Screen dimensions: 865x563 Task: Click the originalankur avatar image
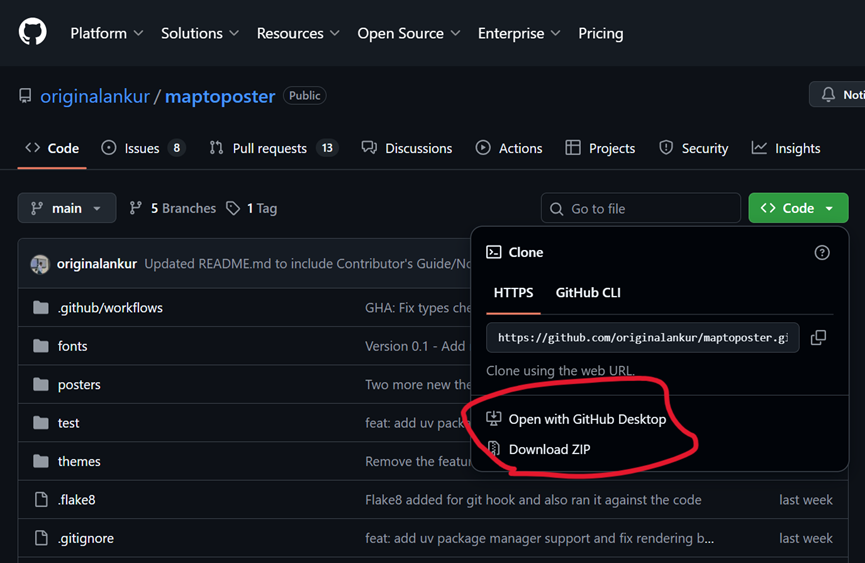click(40, 265)
